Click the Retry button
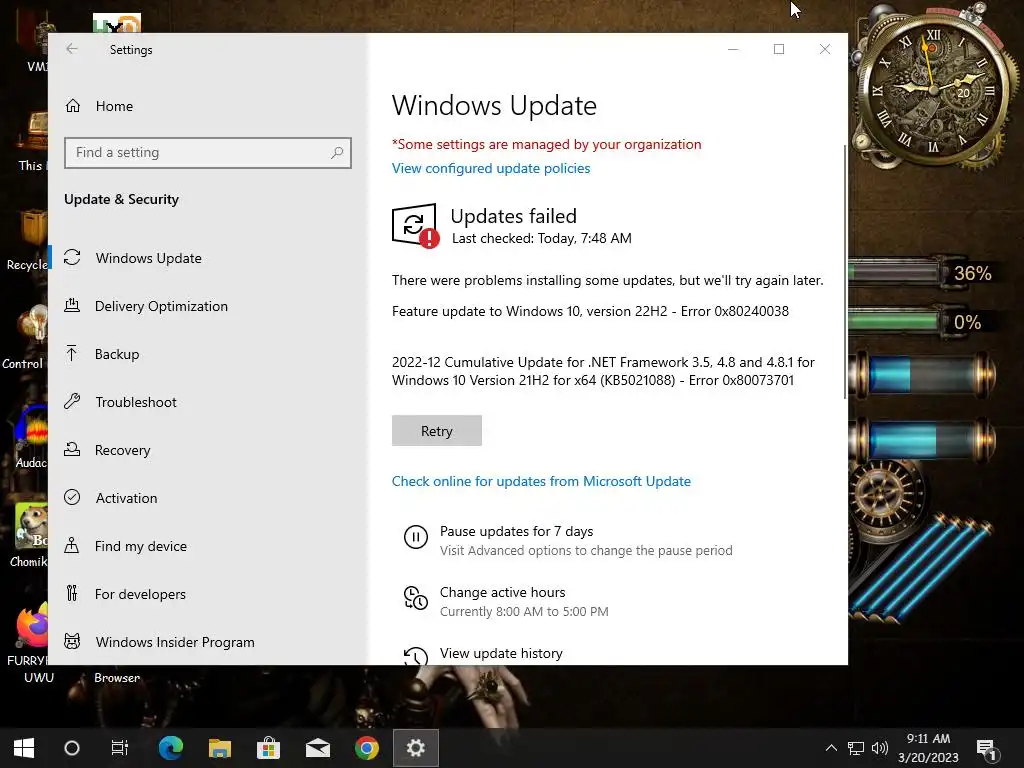This screenshot has height=768, width=1024. [437, 431]
